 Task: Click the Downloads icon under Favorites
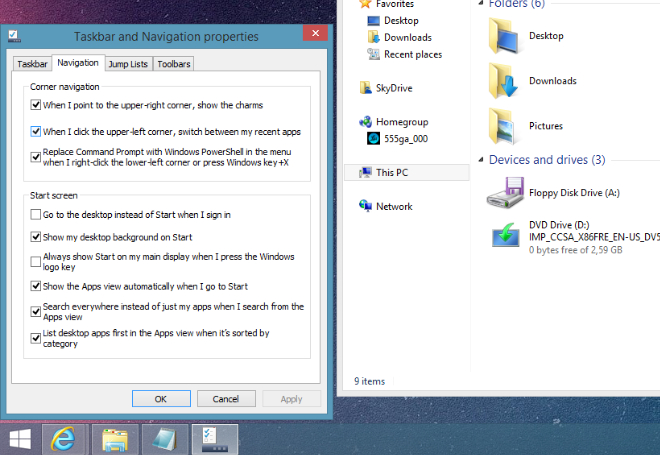(x=373, y=37)
